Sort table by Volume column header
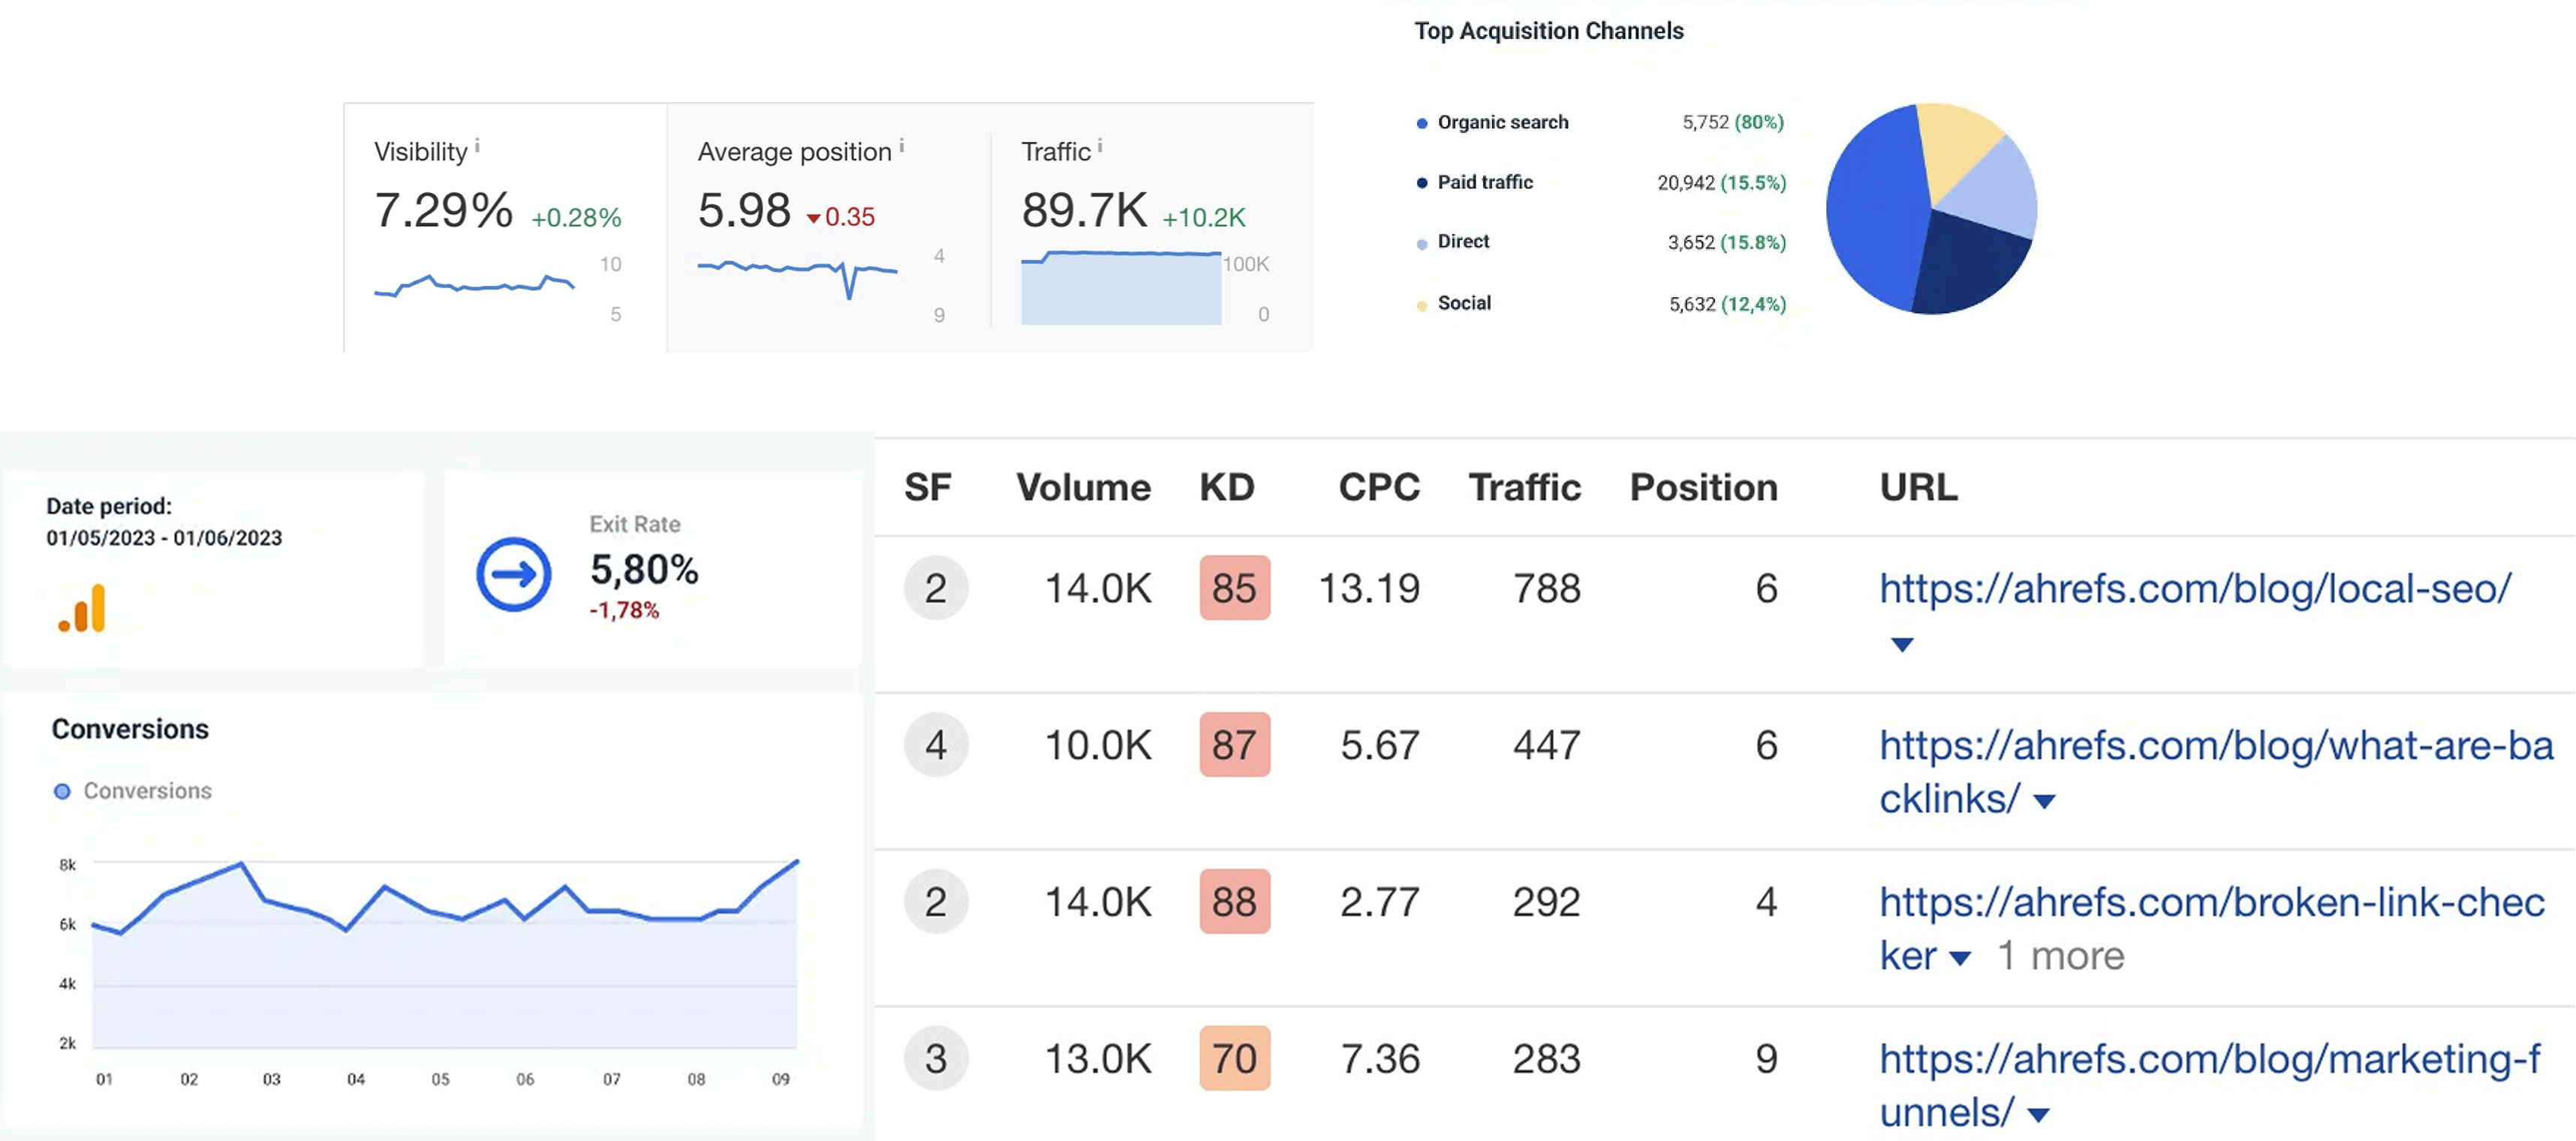 1083,487
